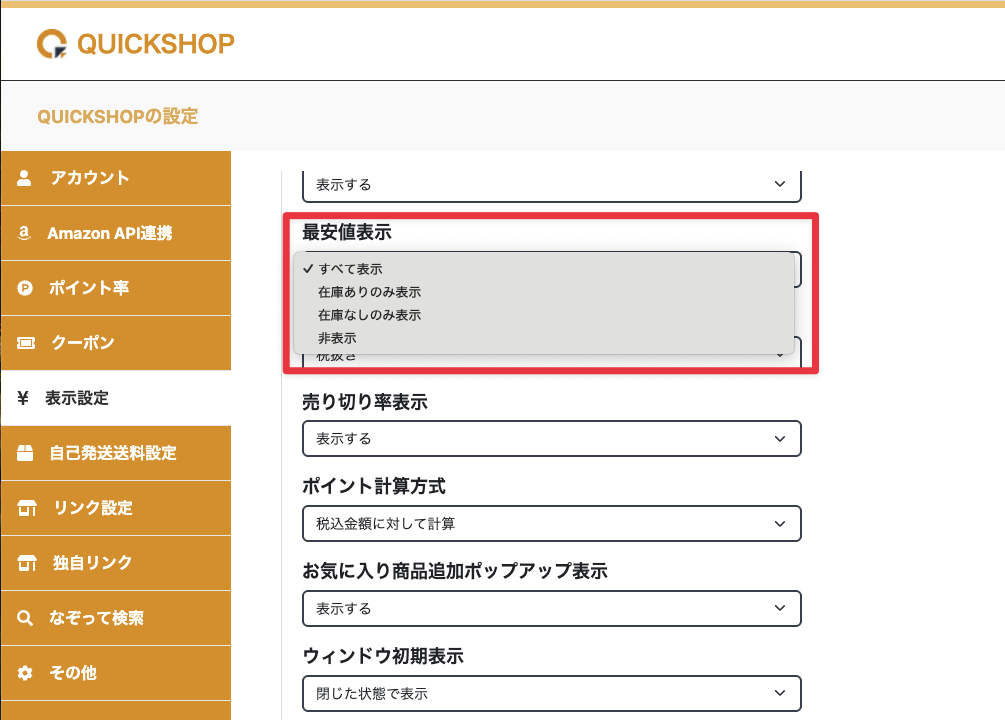Click the yen icon for display settings
Viewport: 1005px width, 720px height.
pos(23,398)
